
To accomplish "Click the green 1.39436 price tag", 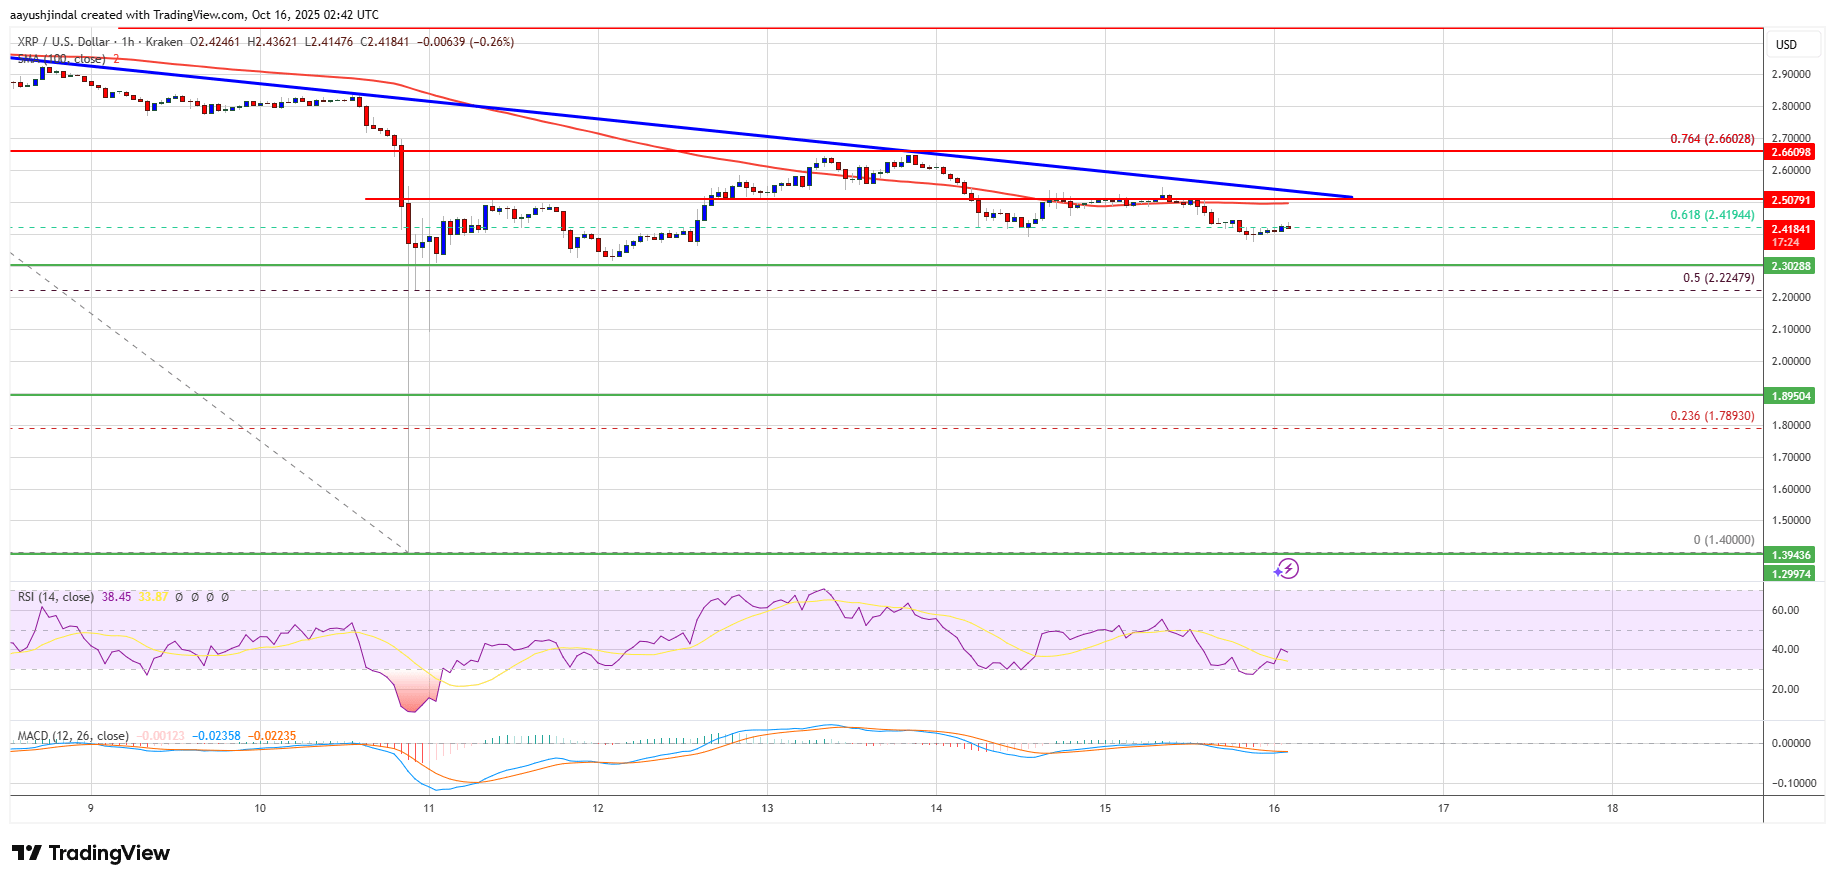I will (1791, 555).
